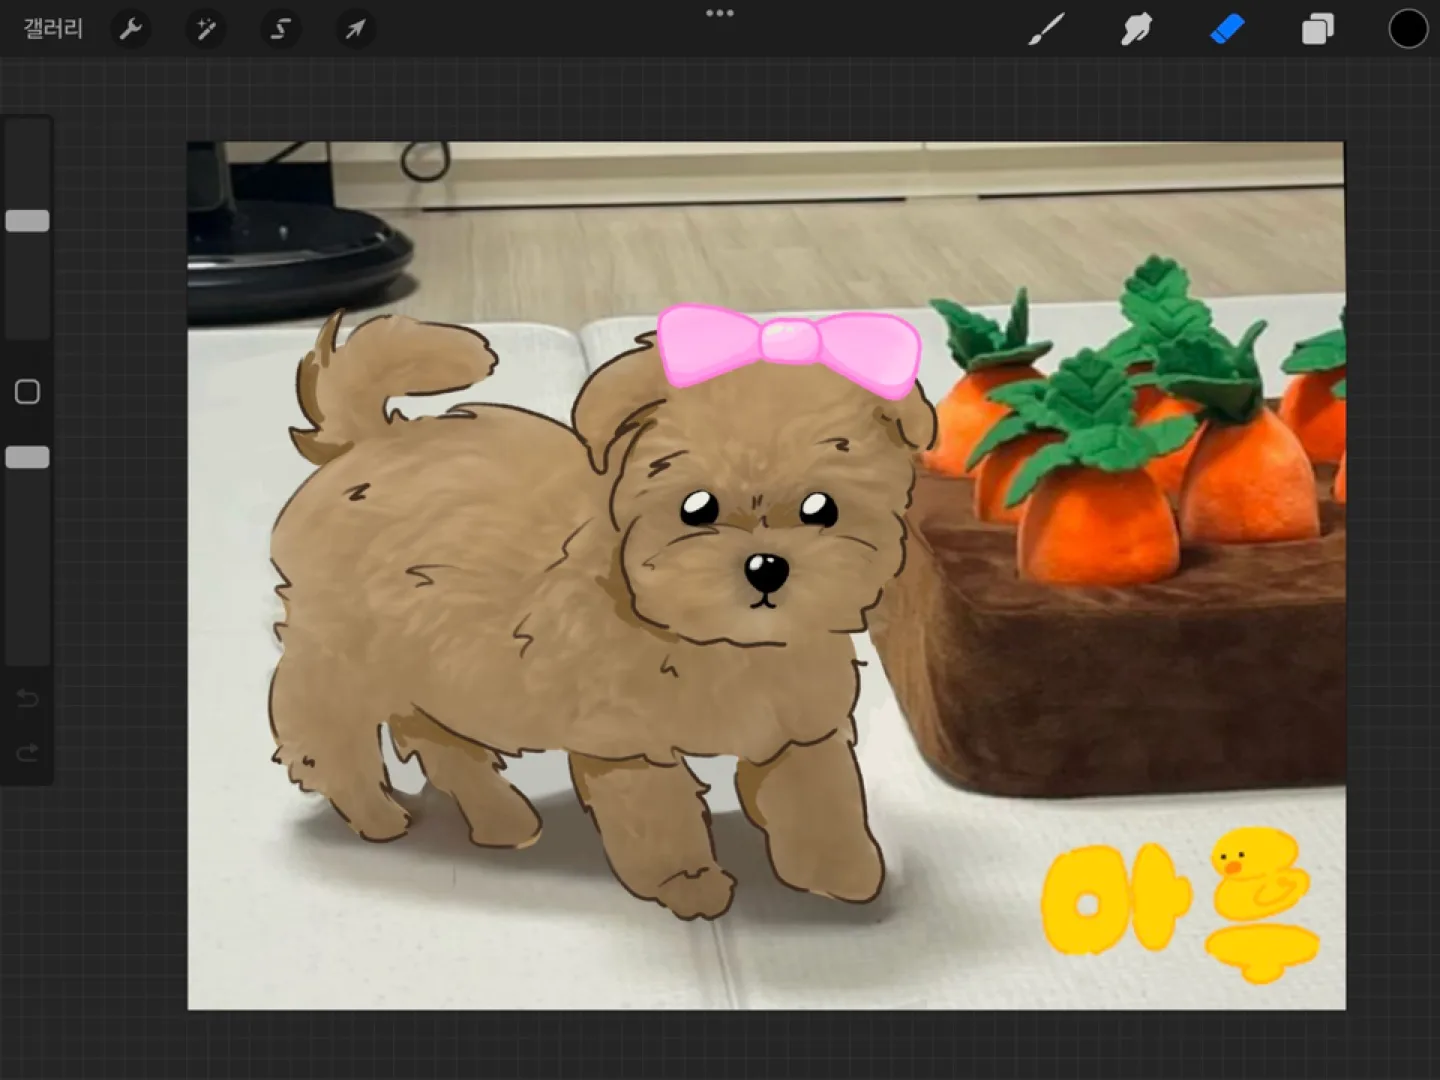
Task: Click the brush size slider handle
Action: (27, 221)
